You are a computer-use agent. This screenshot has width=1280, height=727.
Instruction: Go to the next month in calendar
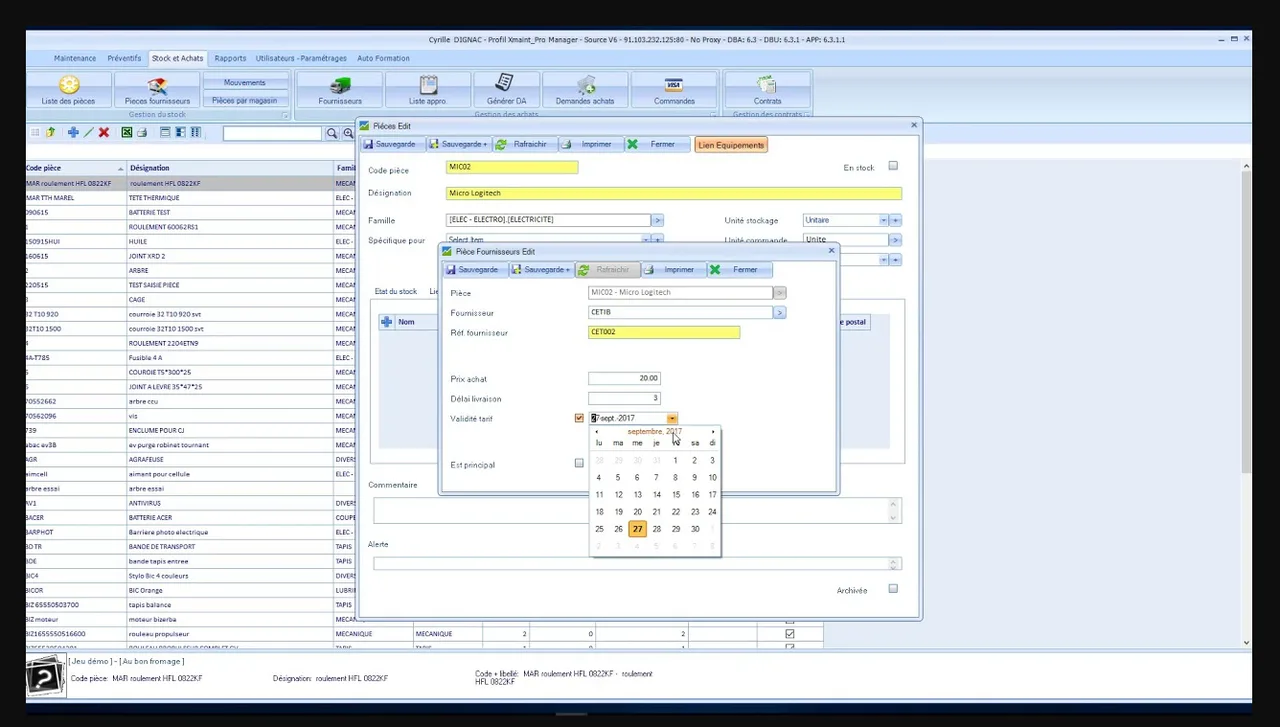(x=713, y=432)
